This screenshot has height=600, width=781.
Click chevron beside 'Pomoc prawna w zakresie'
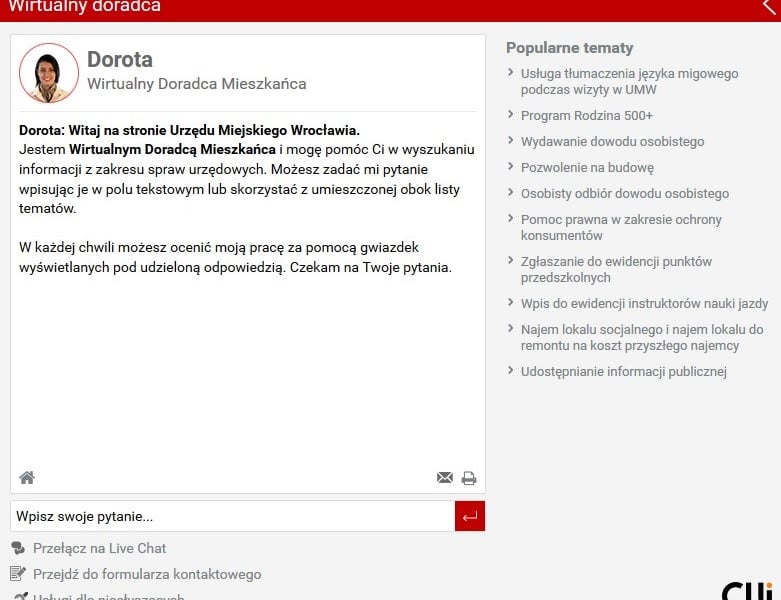click(511, 218)
